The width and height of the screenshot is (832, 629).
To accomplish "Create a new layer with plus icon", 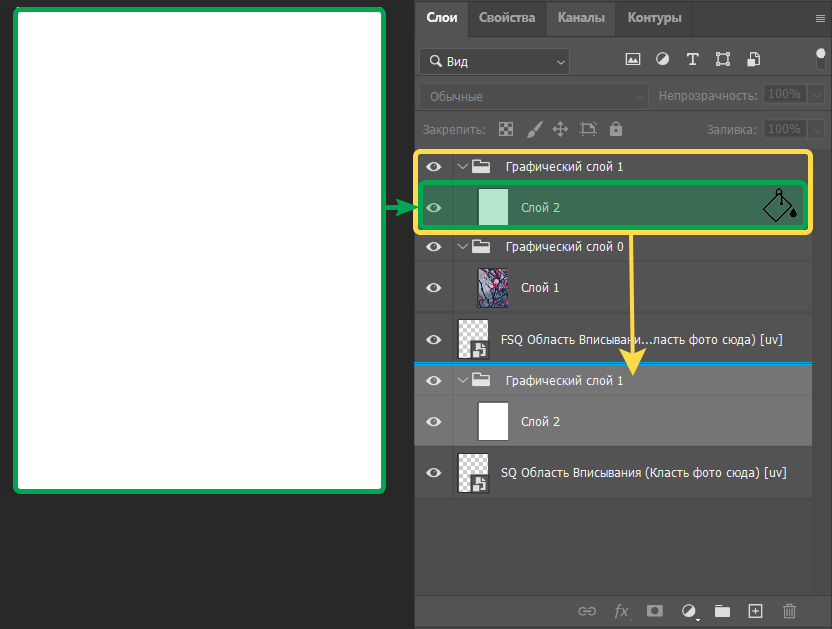I will pos(756,610).
